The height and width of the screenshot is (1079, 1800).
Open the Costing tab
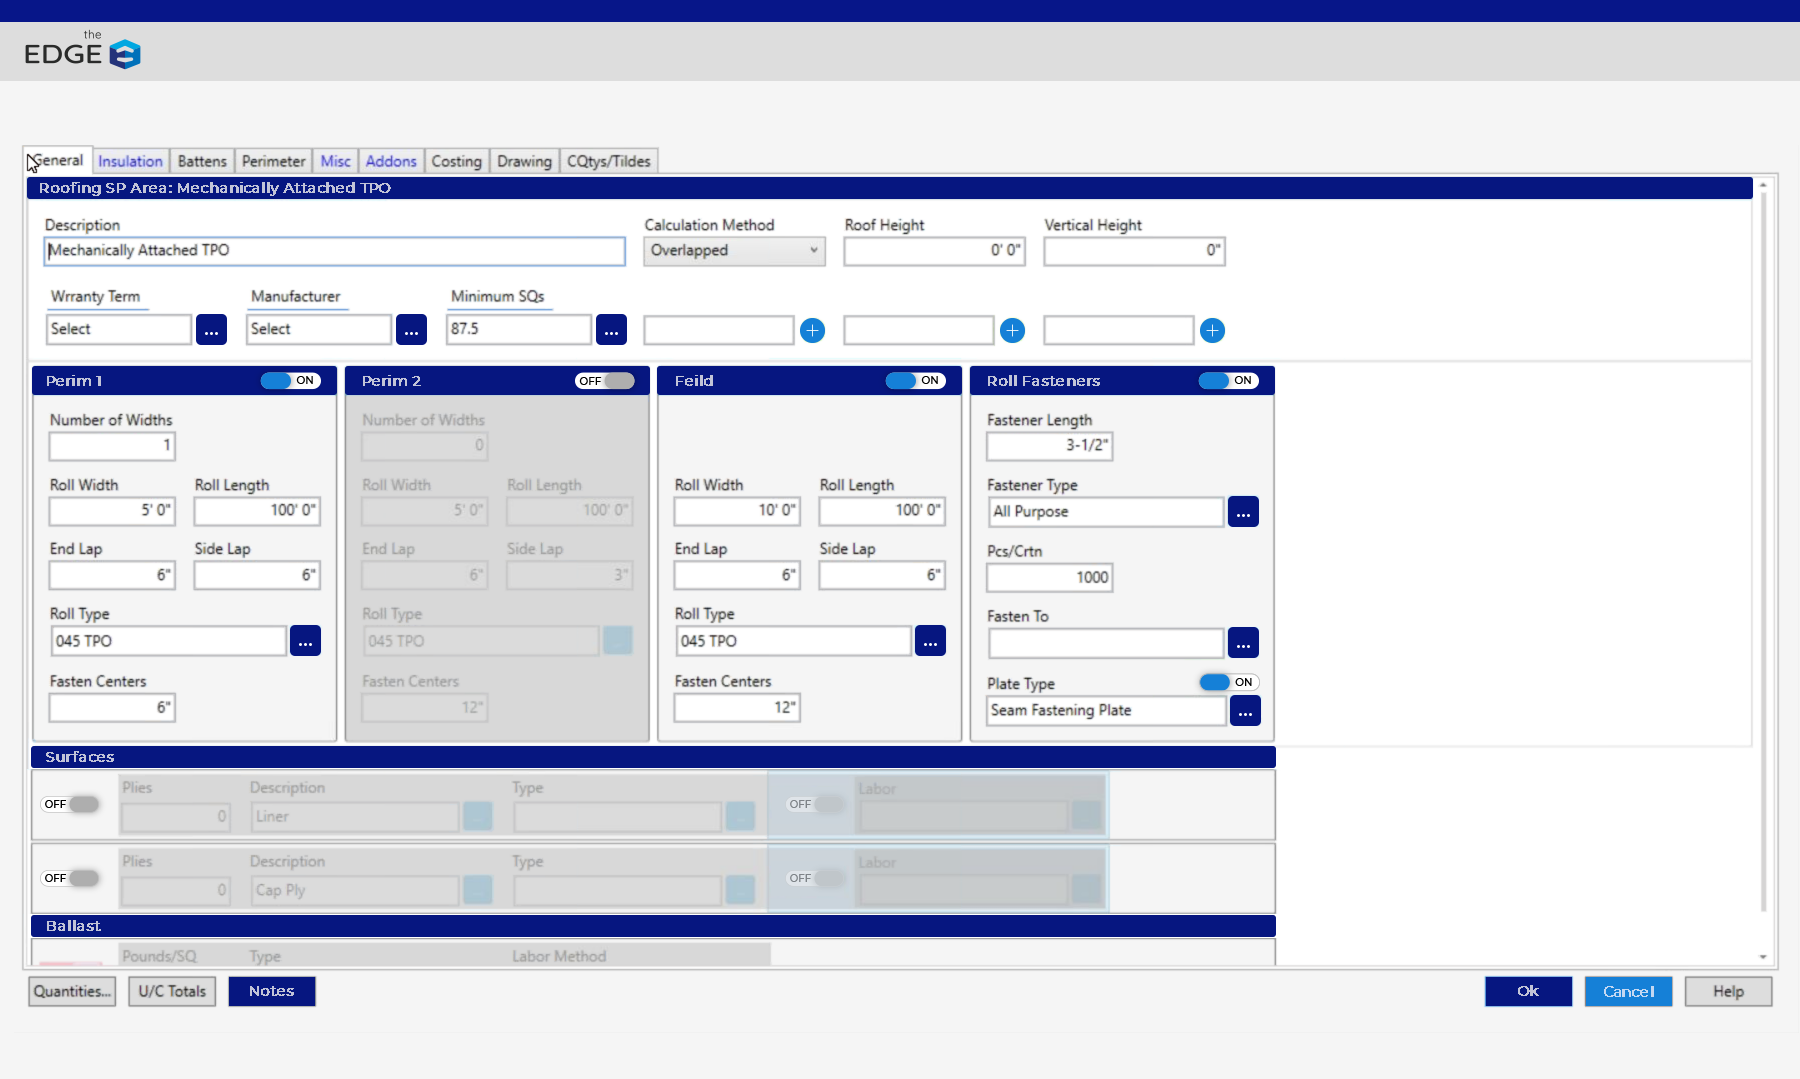click(x=456, y=161)
